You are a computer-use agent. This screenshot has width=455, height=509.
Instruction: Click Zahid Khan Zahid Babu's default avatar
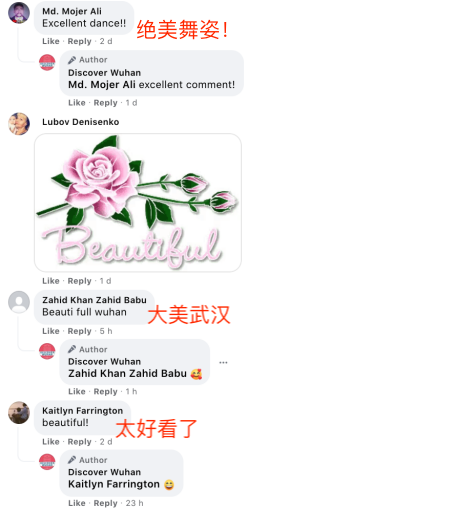pyautogui.click(x=19, y=302)
